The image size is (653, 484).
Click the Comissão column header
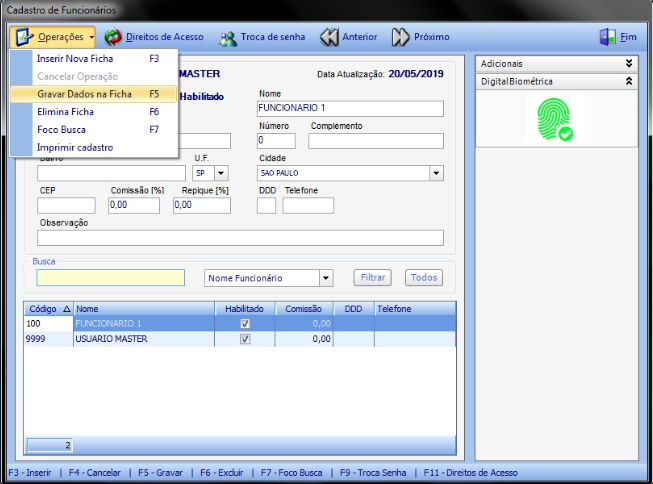coord(304,309)
